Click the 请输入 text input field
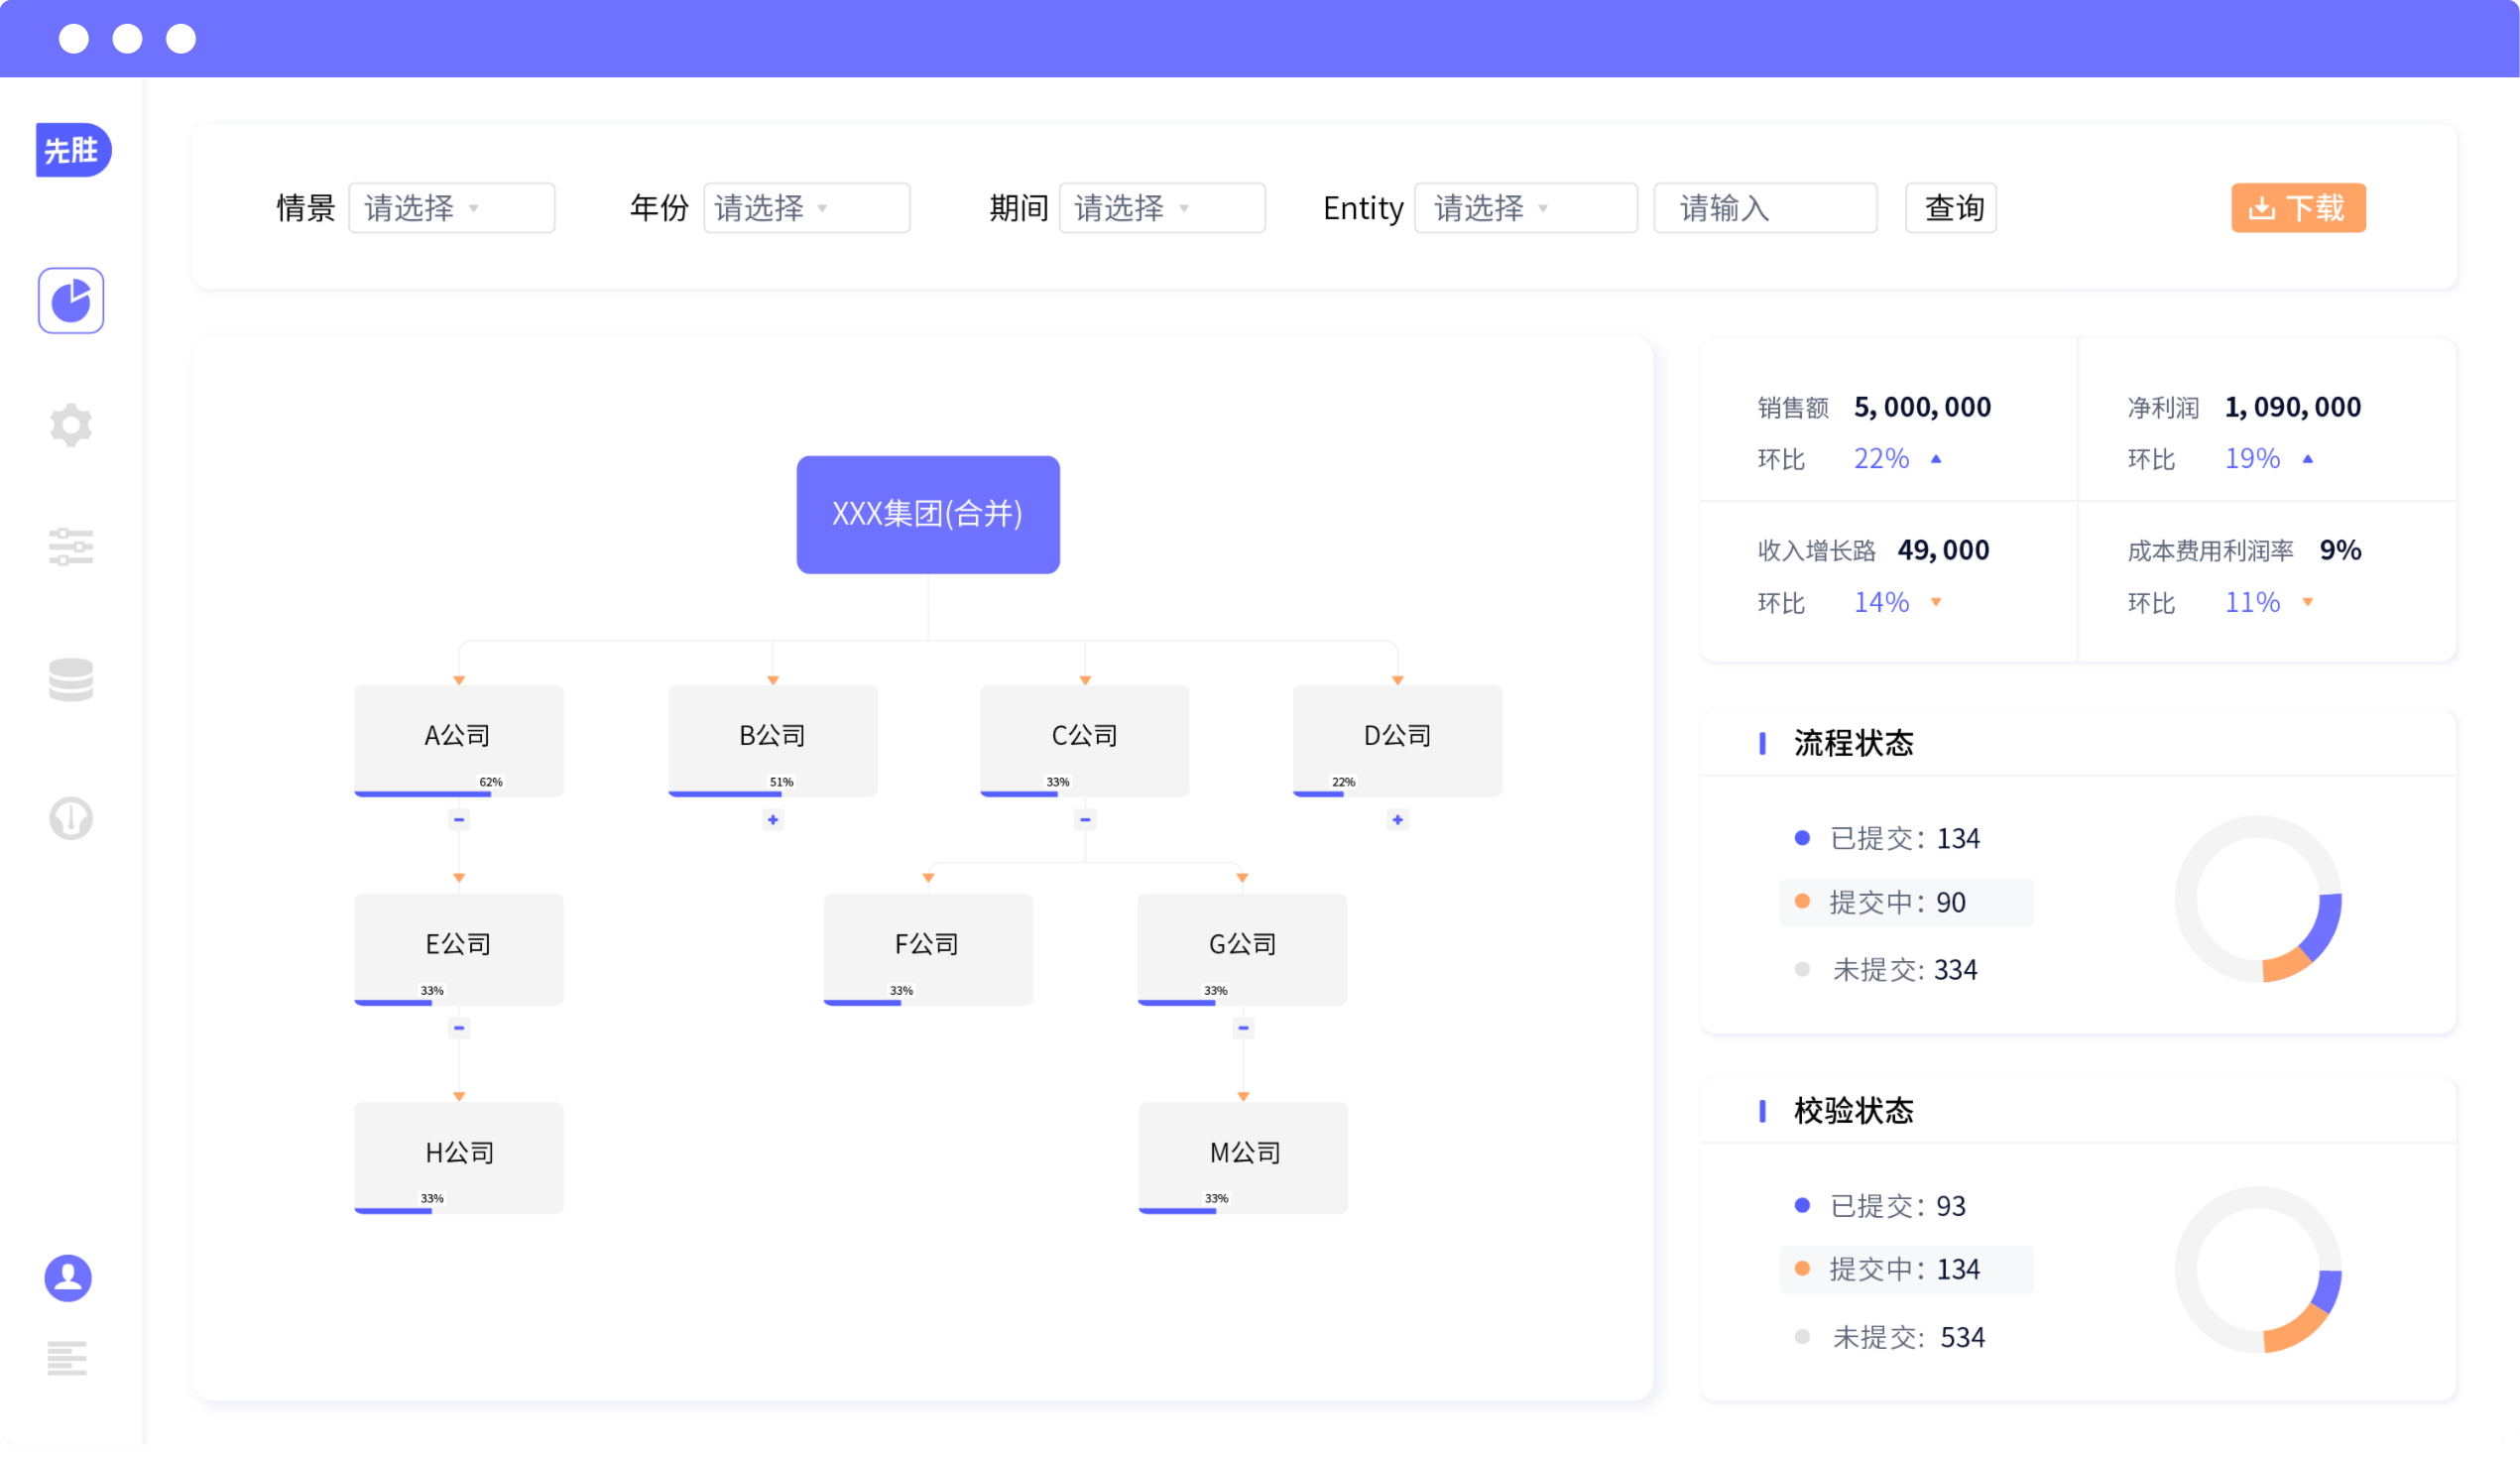Image resolution: width=2520 pixels, height=1458 pixels. click(x=1765, y=208)
